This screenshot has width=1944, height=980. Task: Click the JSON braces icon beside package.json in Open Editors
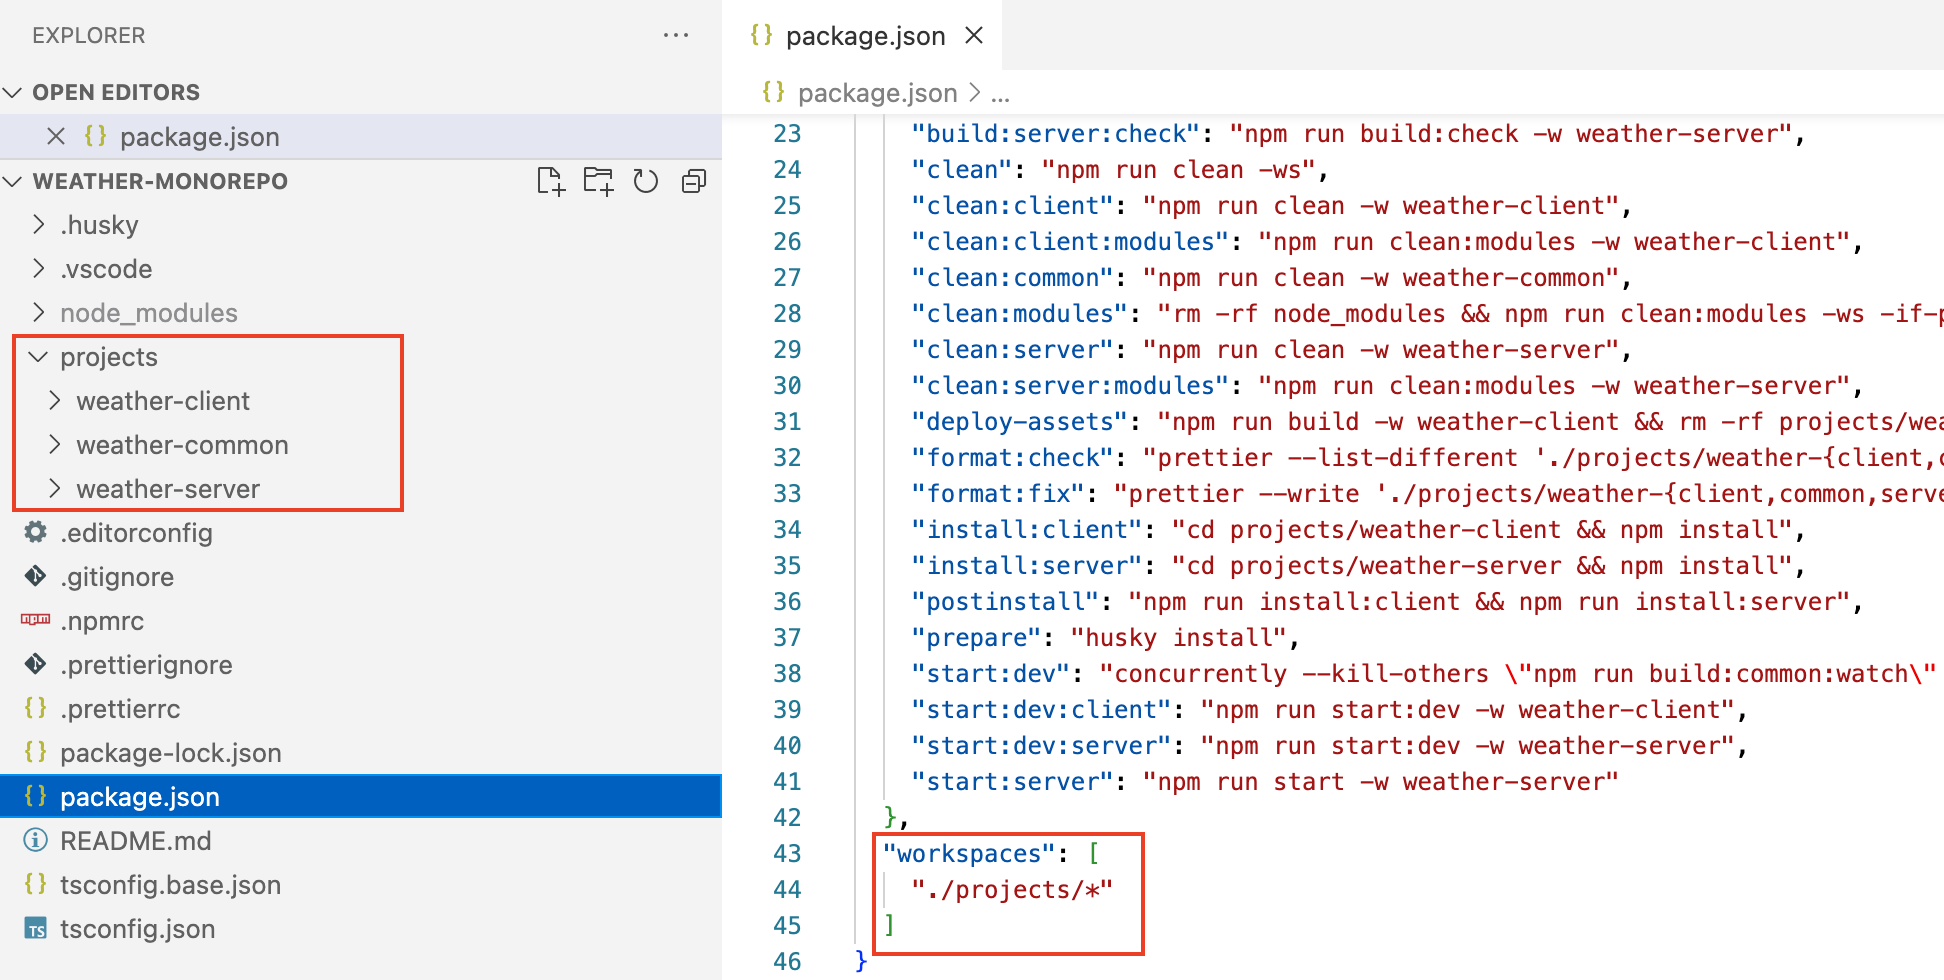pos(95,136)
